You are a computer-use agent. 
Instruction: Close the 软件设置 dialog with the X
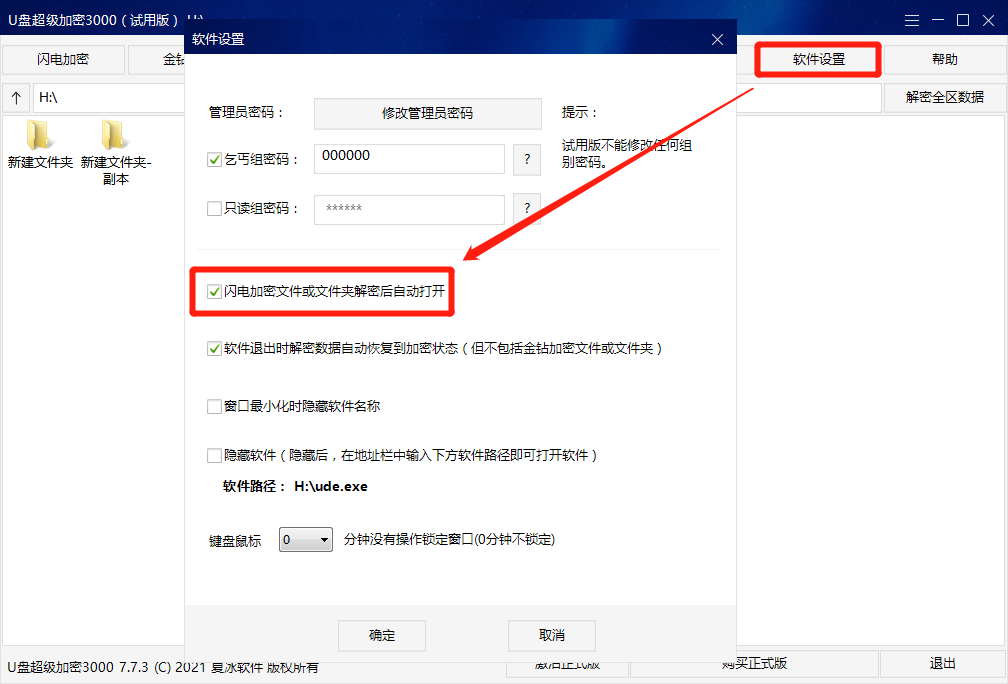pyautogui.click(x=717, y=39)
